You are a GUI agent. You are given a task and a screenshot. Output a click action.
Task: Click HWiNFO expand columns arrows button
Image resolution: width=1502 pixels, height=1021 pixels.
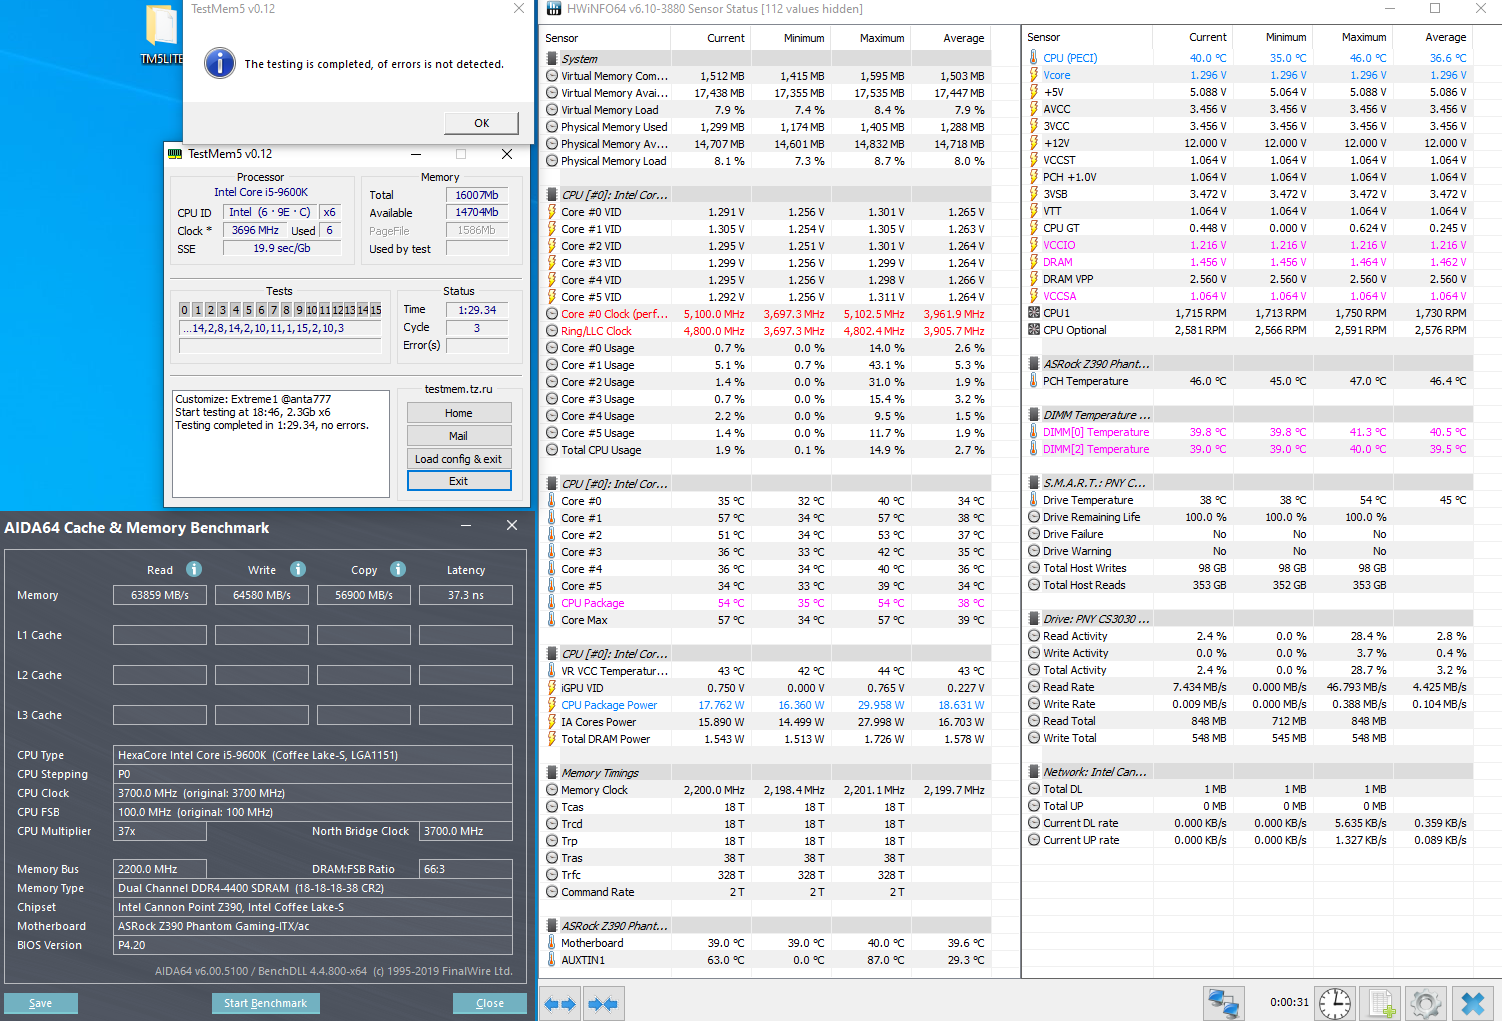(560, 1003)
